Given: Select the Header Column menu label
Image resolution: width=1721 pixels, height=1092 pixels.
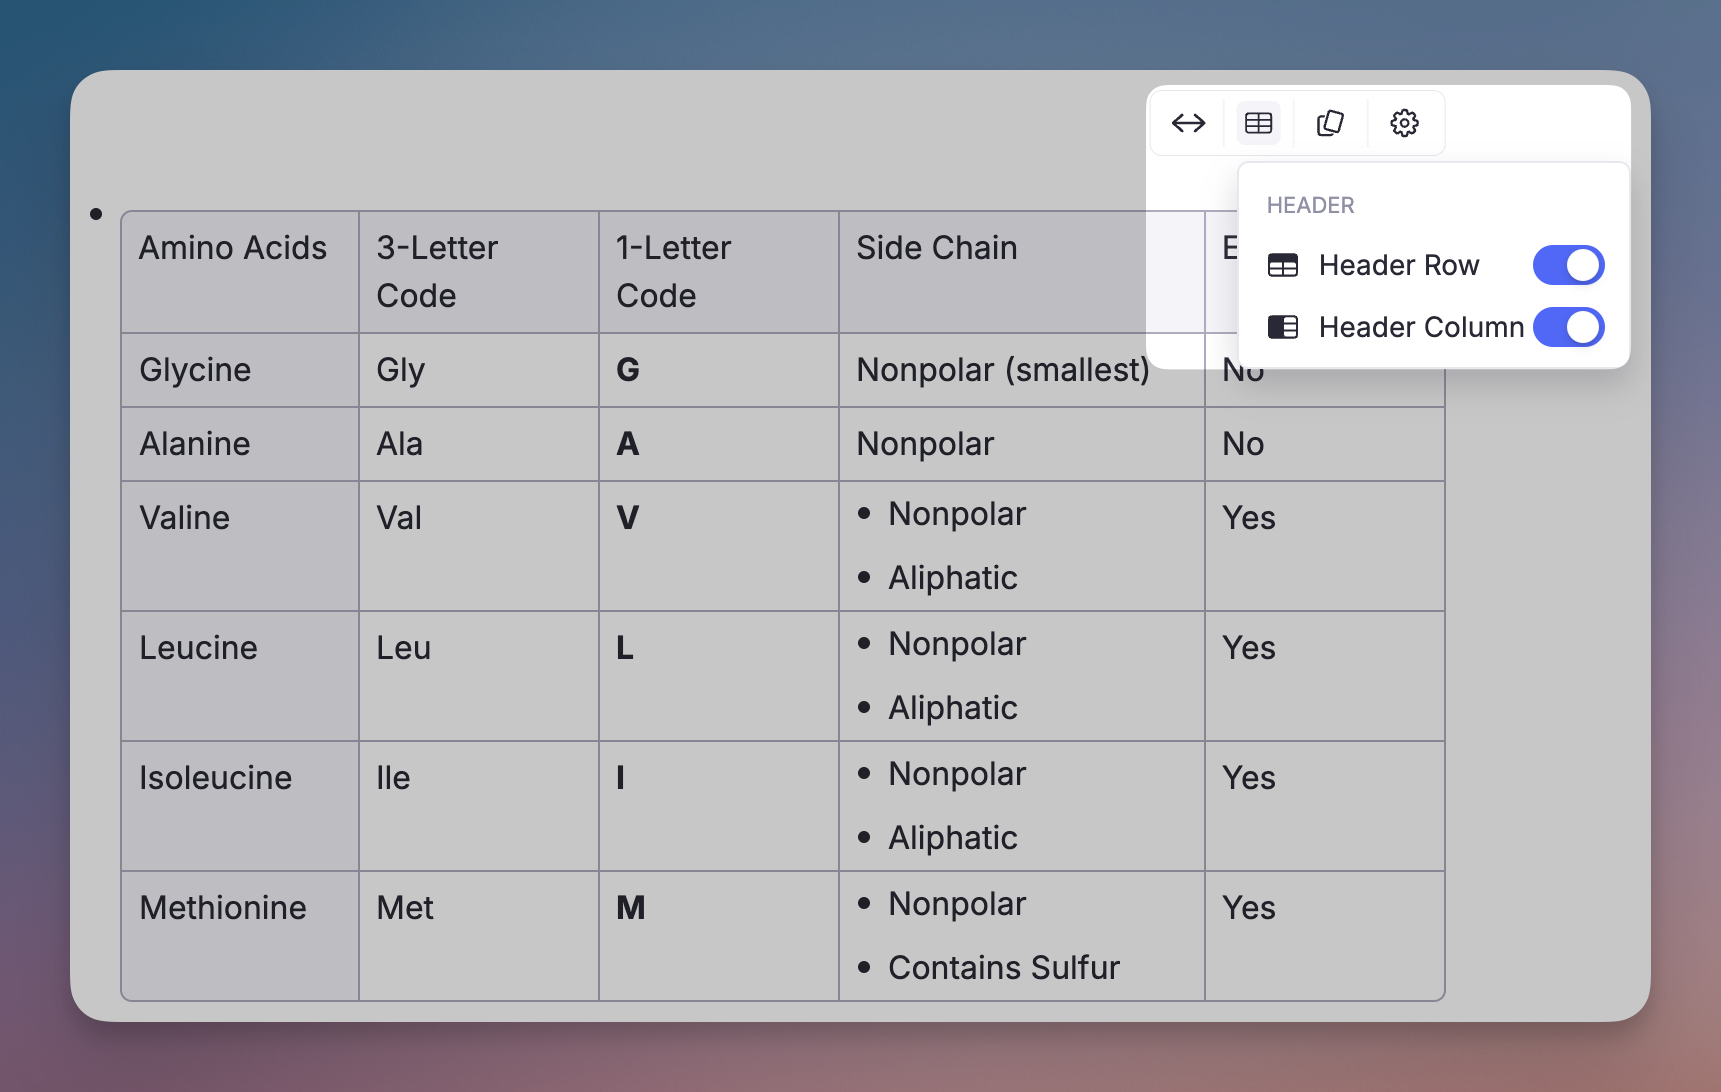Looking at the screenshot, I should pyautogui.click(x=1420, y=327).
